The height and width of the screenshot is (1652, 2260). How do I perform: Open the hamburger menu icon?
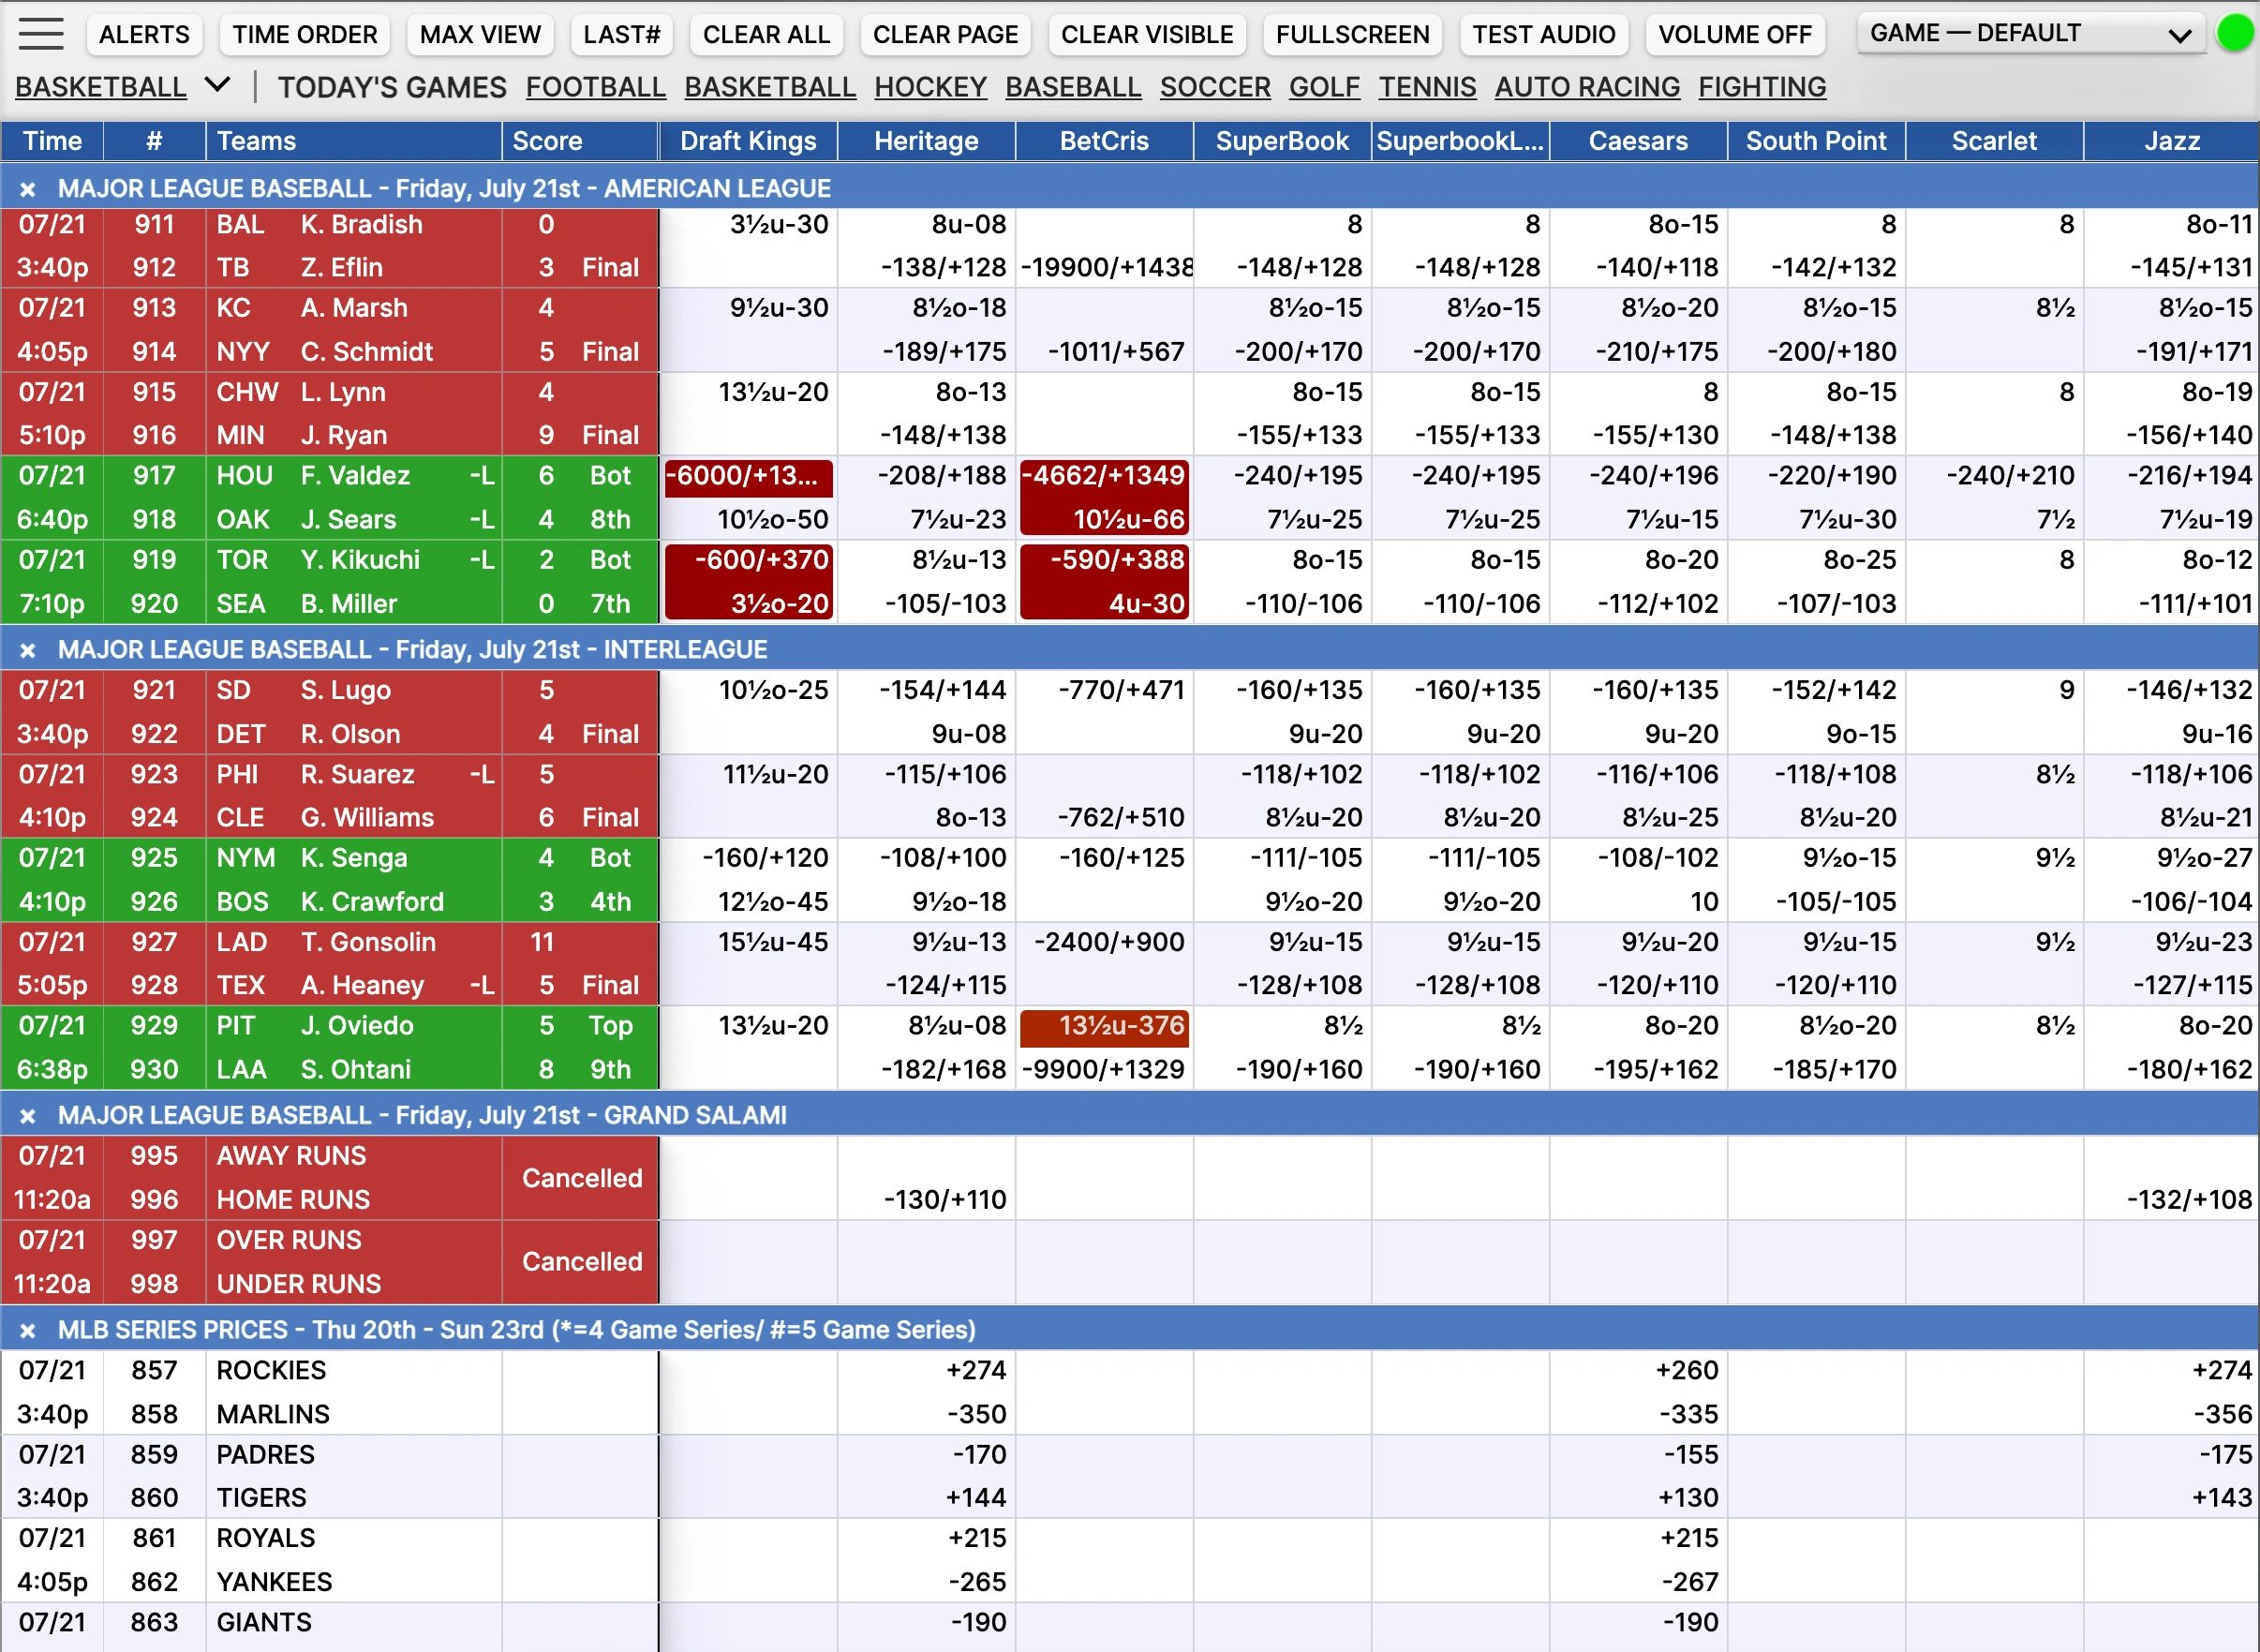pyautogui.click(x=41, y=34)
